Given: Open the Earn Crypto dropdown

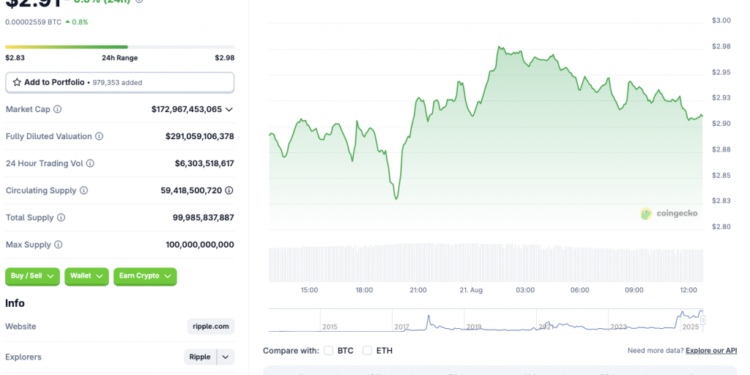Looking at the screenshot, I should [145, 276].
